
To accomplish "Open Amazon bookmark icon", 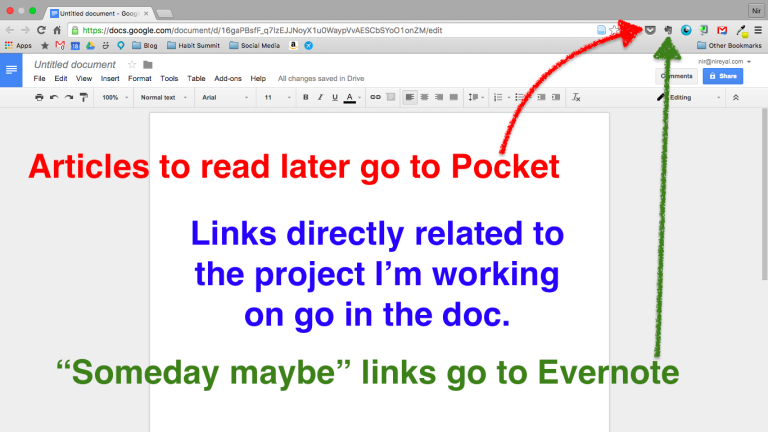I will coord(293,46).
